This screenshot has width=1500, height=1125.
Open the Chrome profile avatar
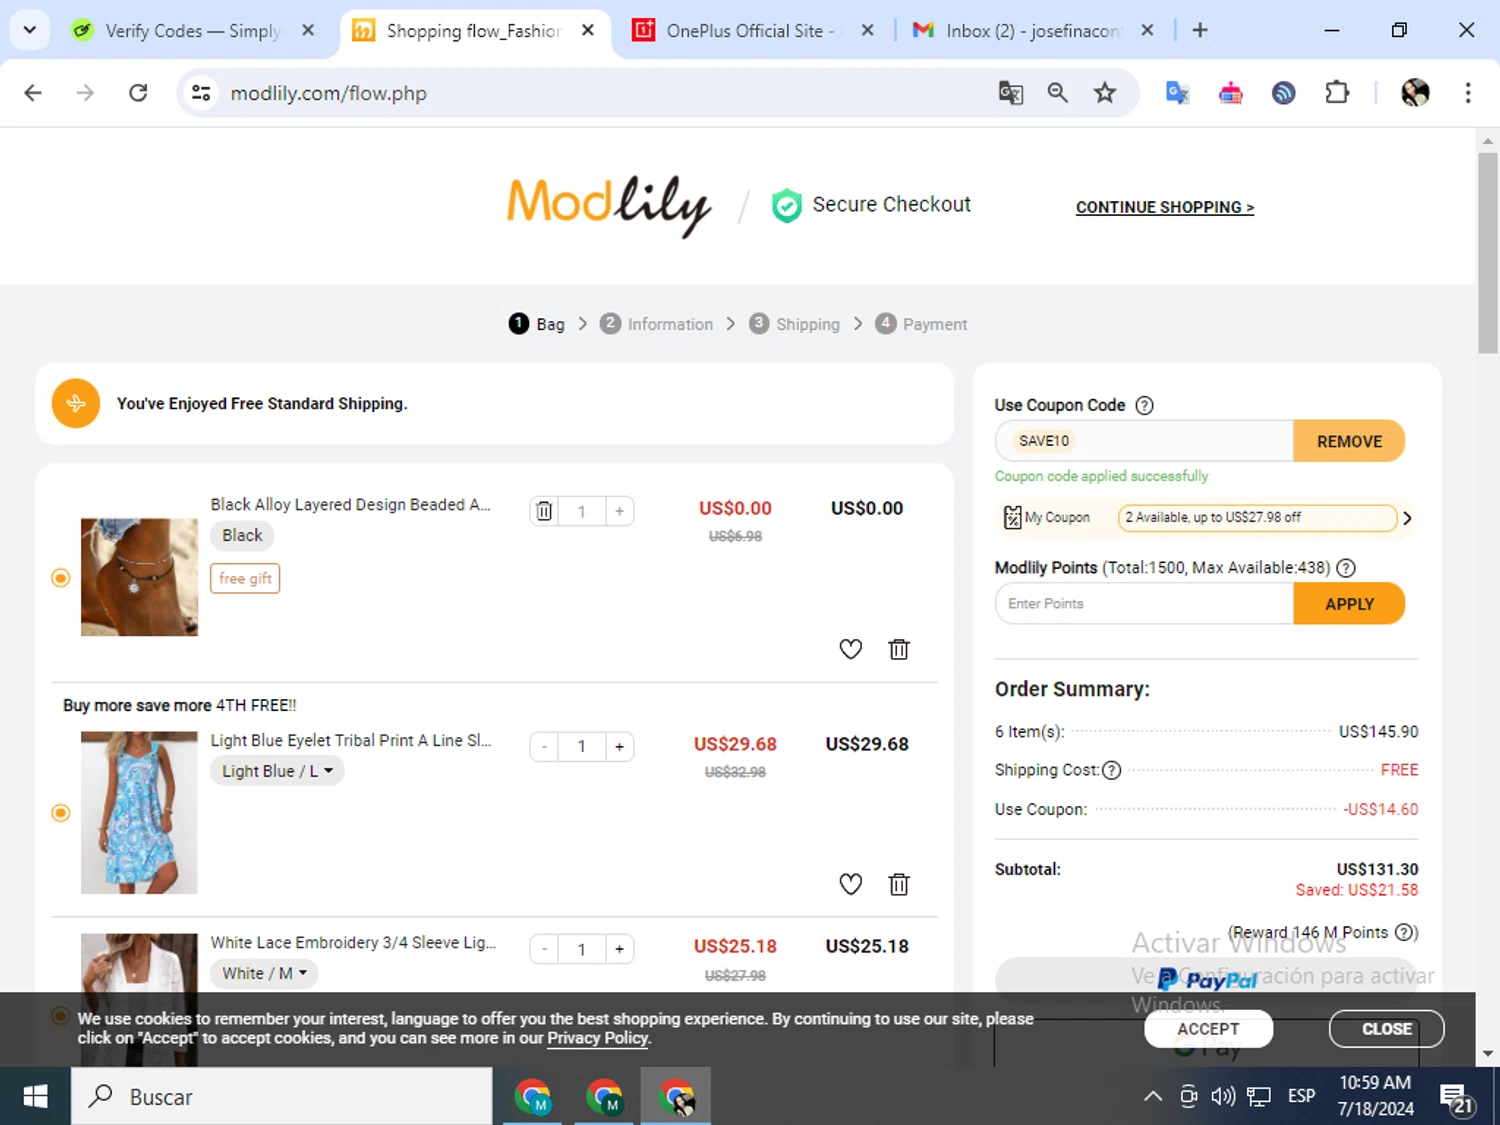coord(1415,93)
